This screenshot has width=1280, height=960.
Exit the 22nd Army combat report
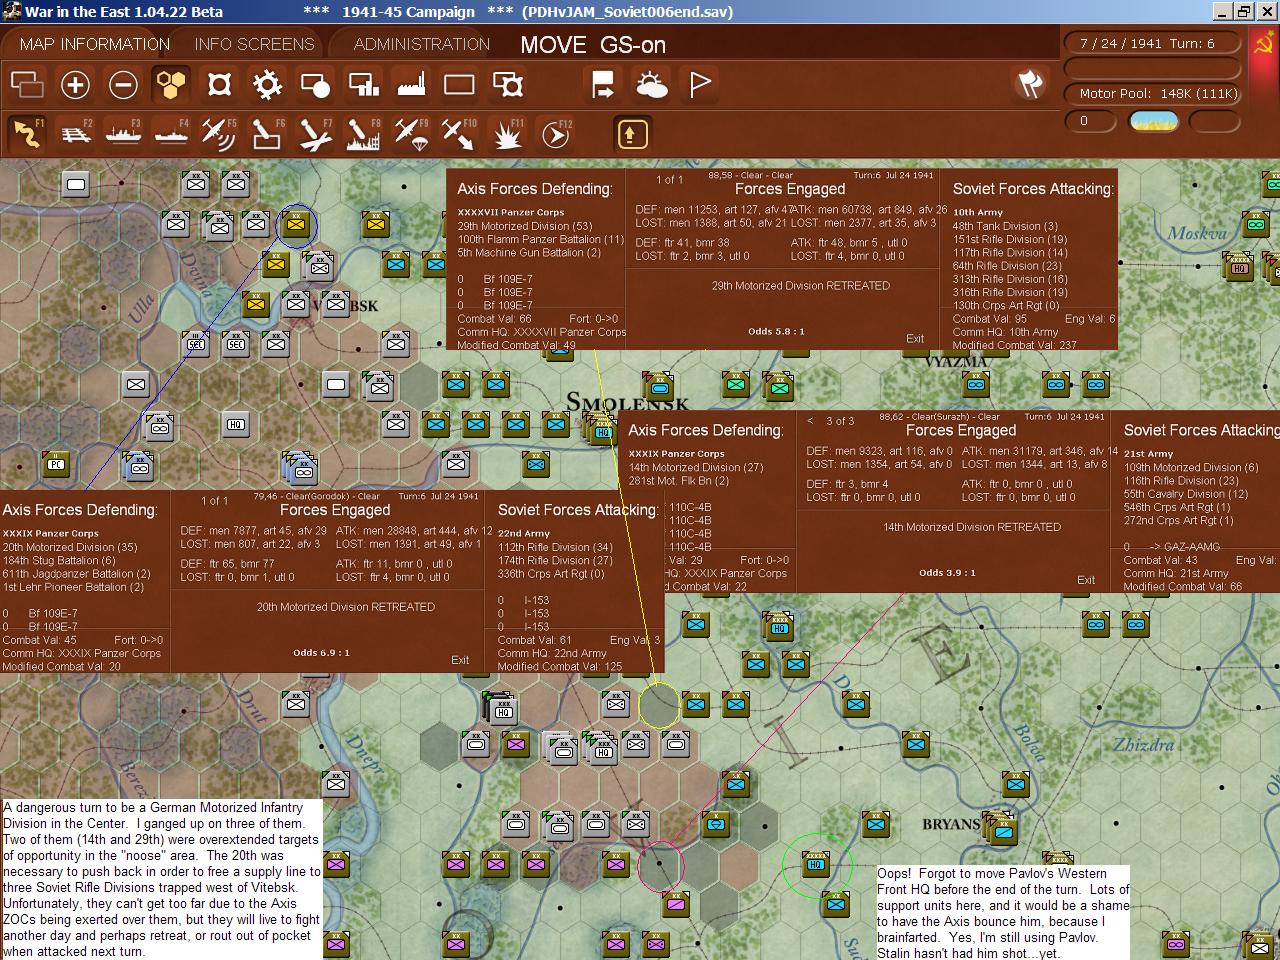click(x=460, y=660)
